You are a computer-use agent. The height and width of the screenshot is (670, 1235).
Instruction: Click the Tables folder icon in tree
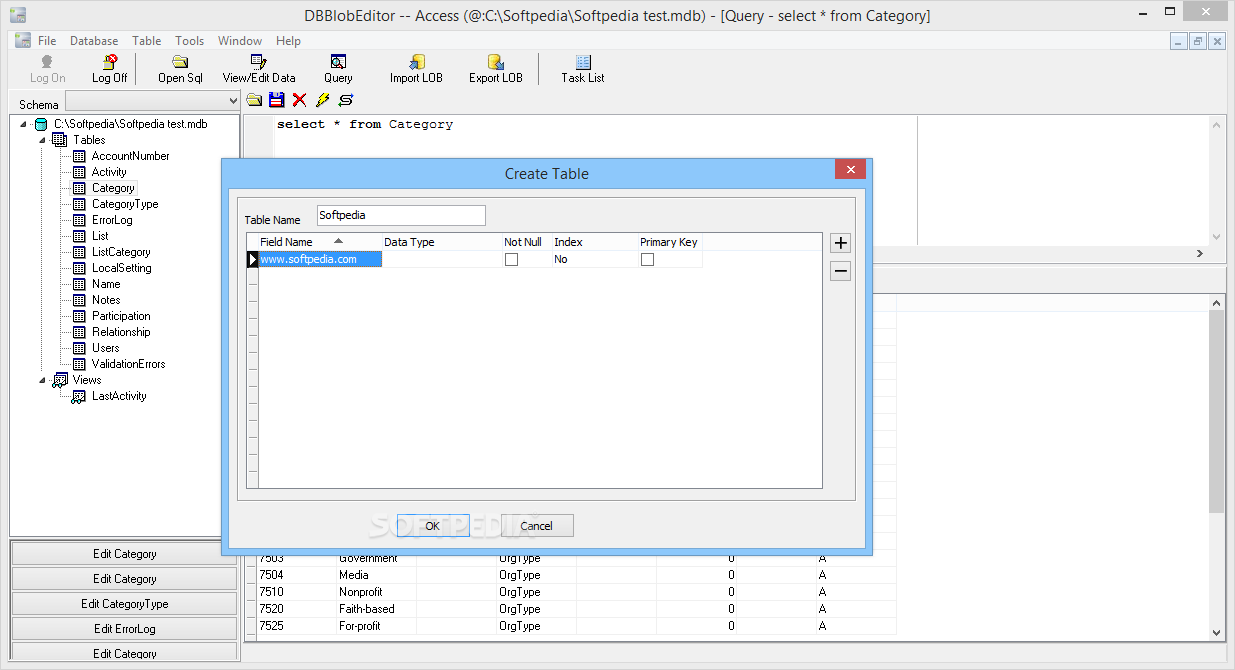pos(60,140)
